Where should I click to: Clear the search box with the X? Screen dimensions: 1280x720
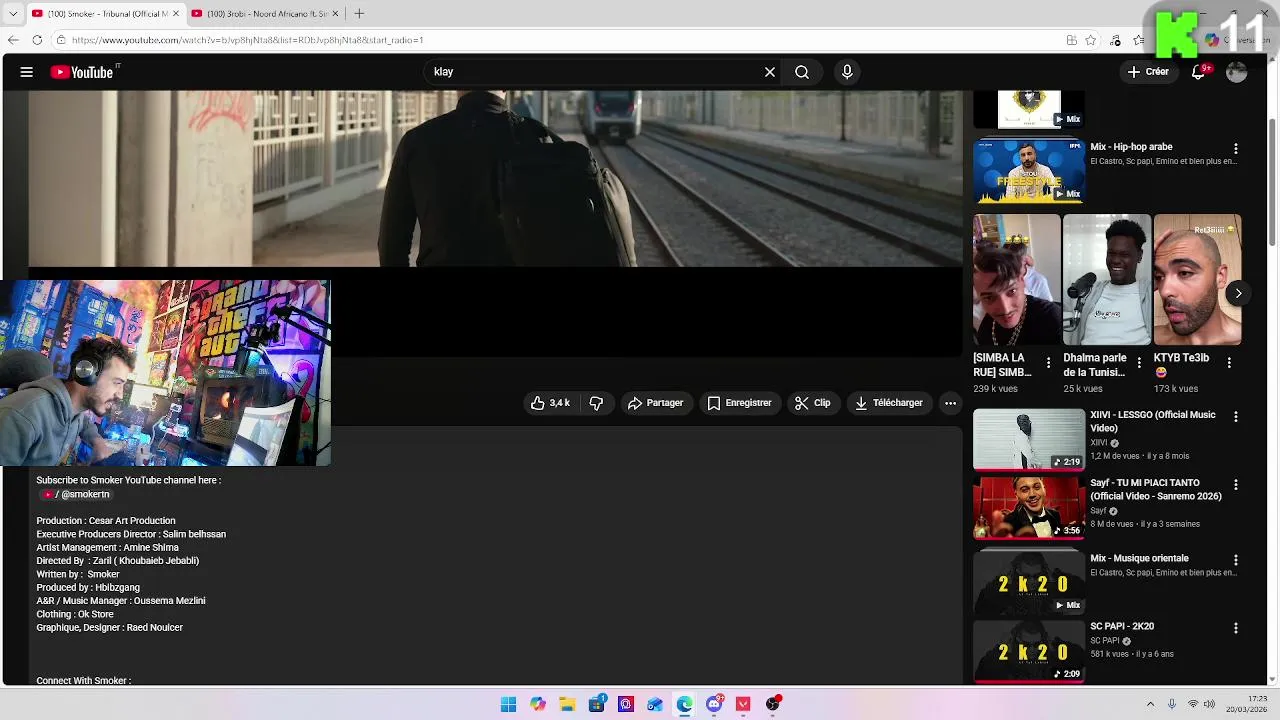click(770, 72)
